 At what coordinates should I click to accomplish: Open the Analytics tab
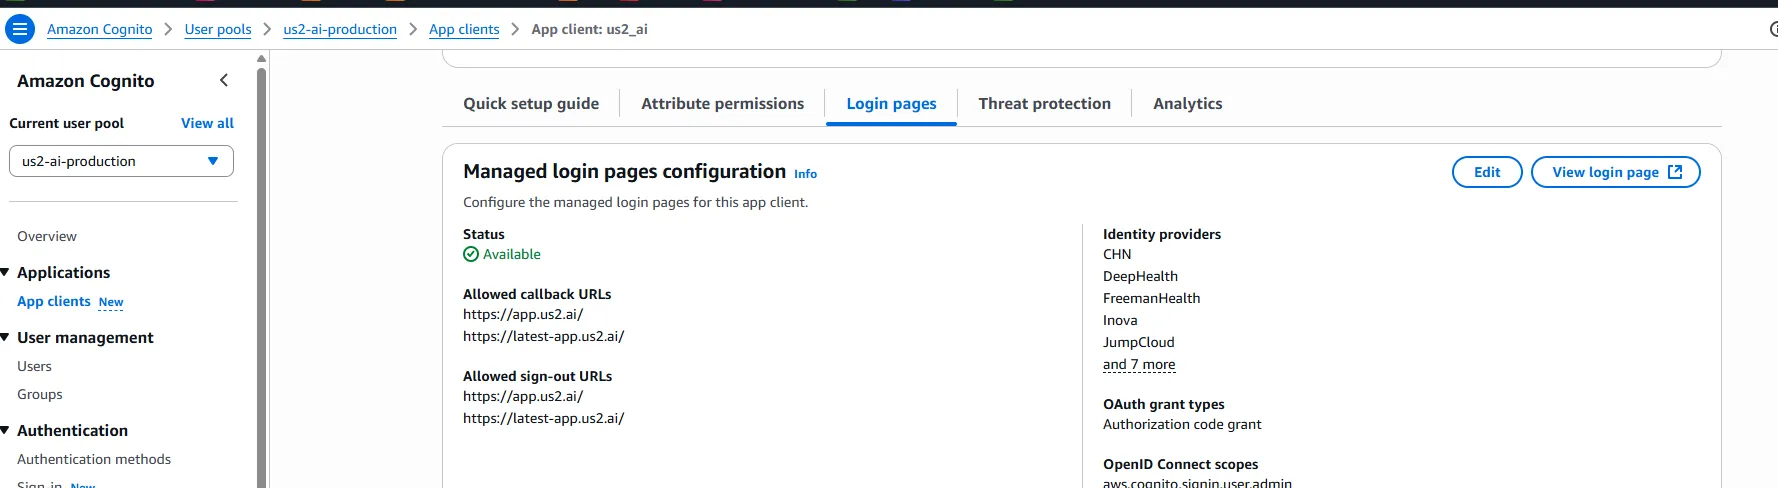click(1187, 103)
